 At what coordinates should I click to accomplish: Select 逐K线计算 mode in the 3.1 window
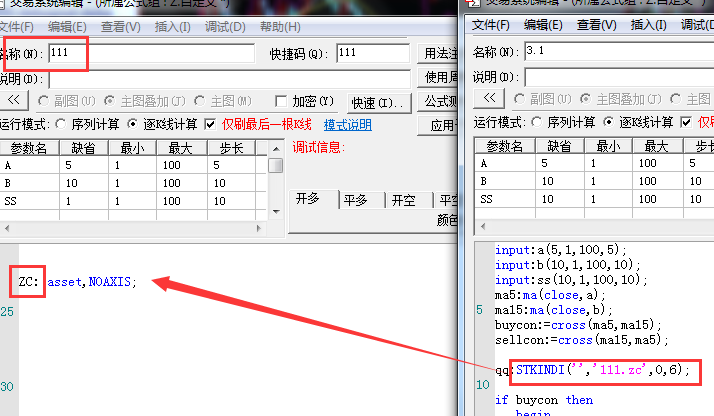point(608,122)
